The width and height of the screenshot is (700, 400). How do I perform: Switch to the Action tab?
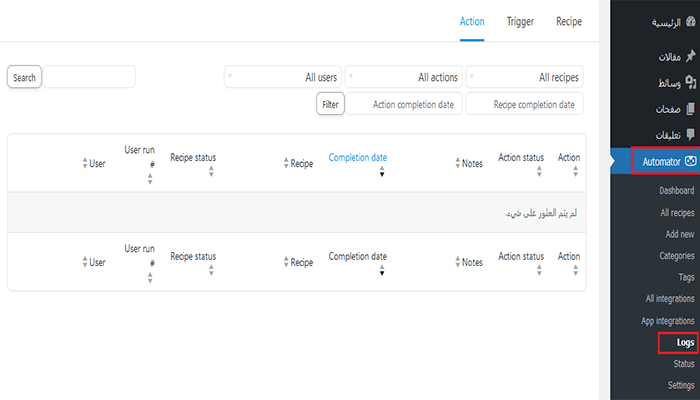coord(472,21)
